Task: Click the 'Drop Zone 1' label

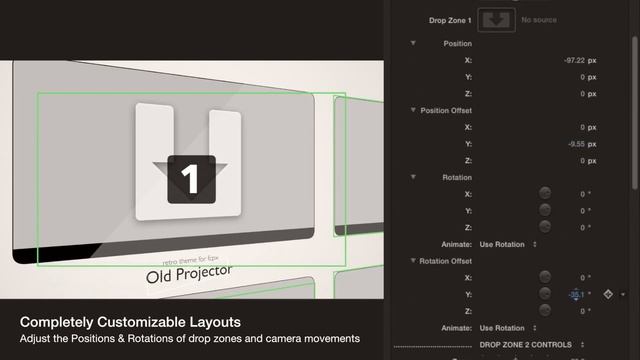Action: coord(450,20)
